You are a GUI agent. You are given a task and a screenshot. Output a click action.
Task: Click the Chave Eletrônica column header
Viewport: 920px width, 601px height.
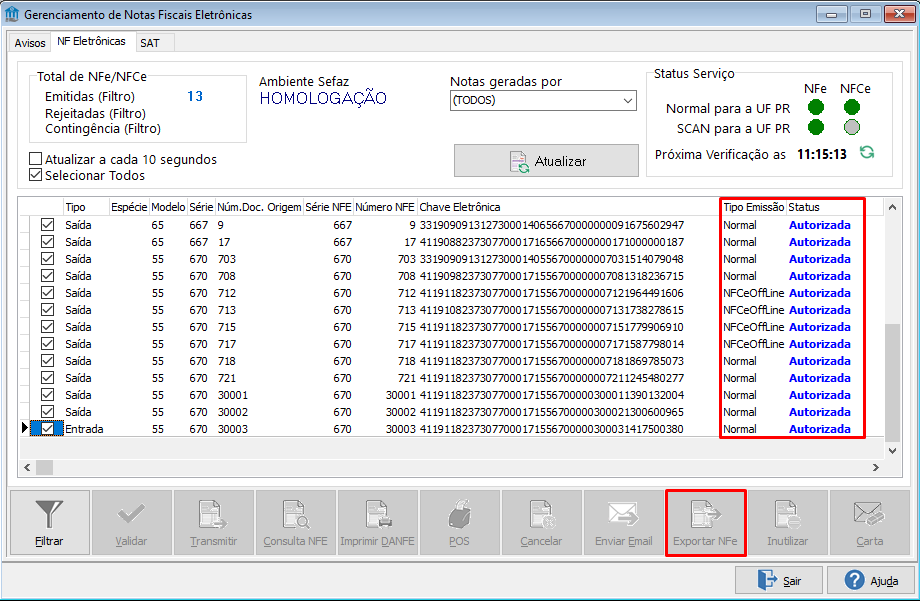point(569,207)
